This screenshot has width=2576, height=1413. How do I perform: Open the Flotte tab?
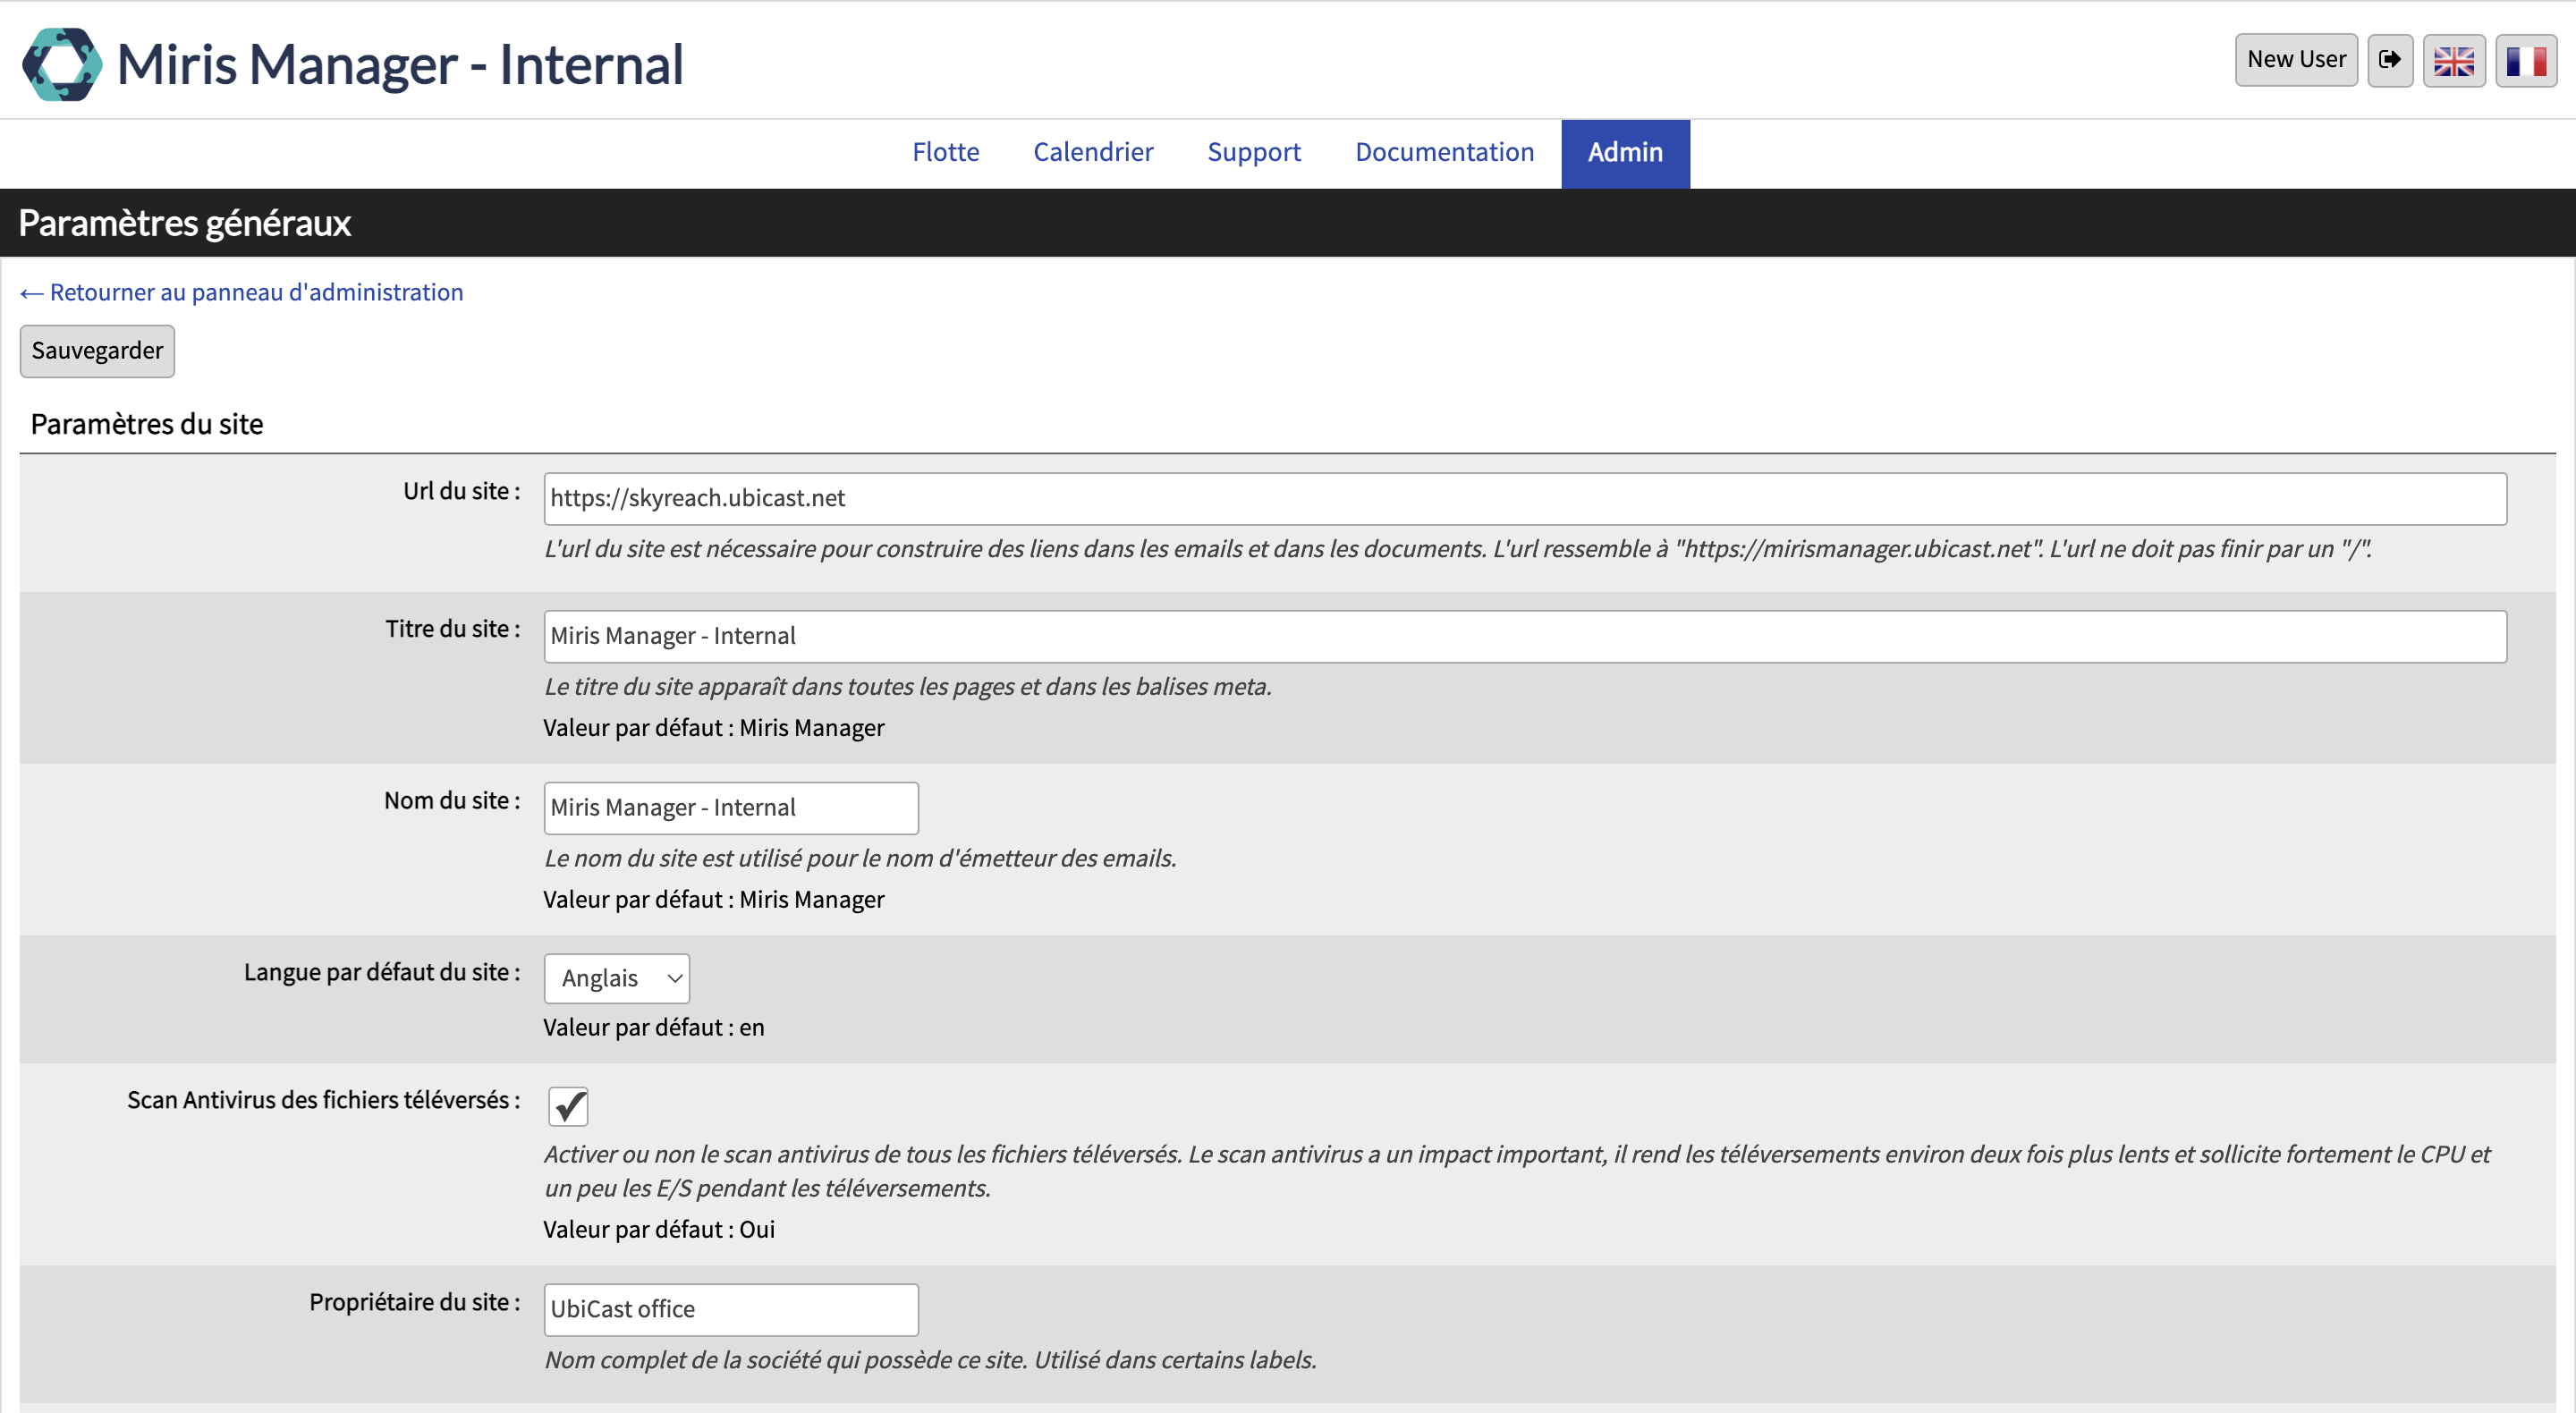pyautogui.click(x=945, y=152)
